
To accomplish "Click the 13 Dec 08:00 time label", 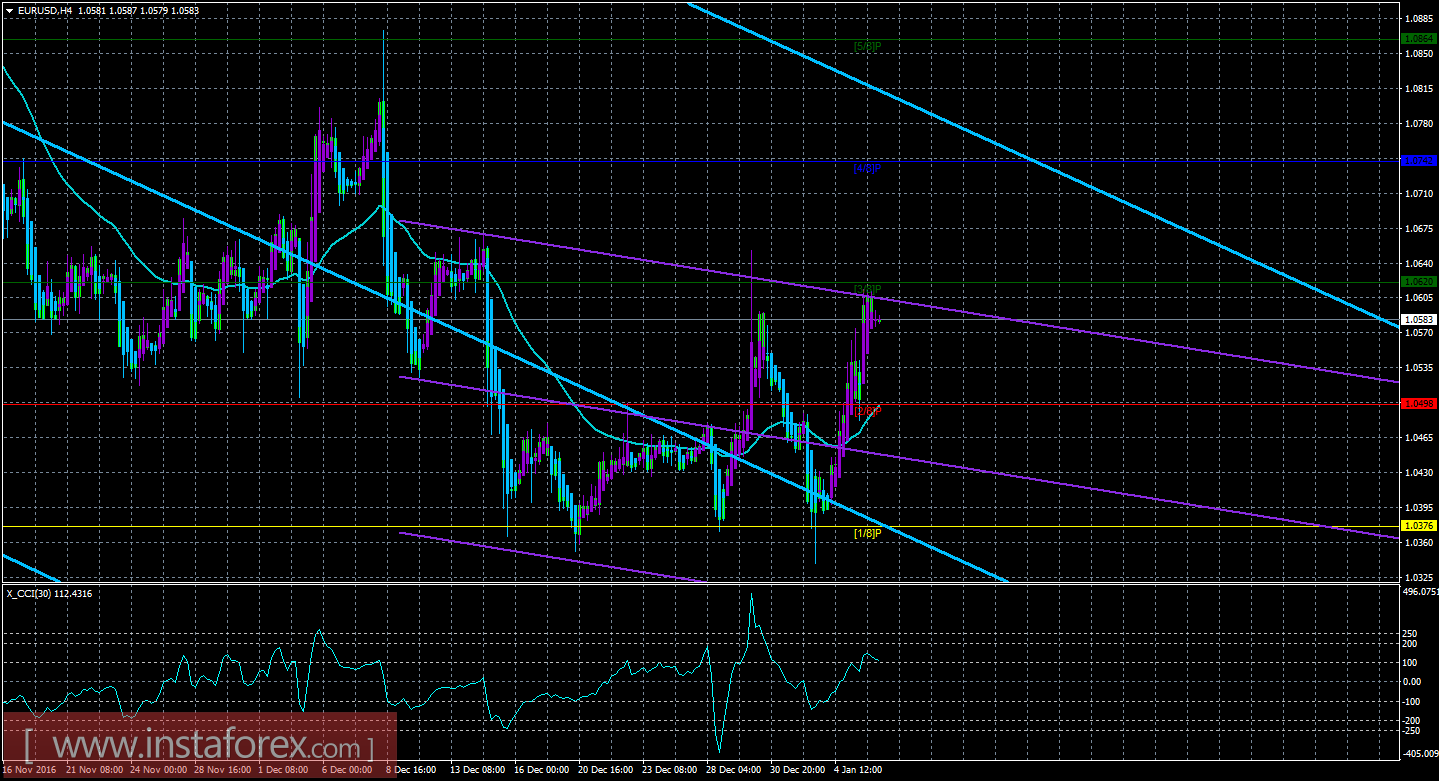I will coord(475,771).
